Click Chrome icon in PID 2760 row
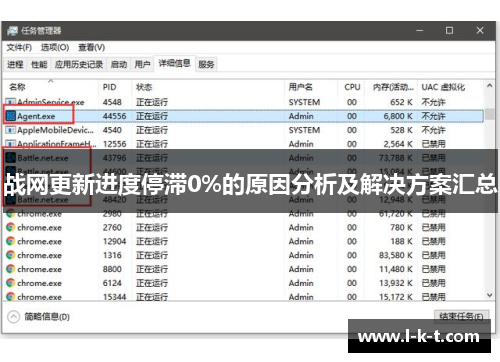 [11, 227]
